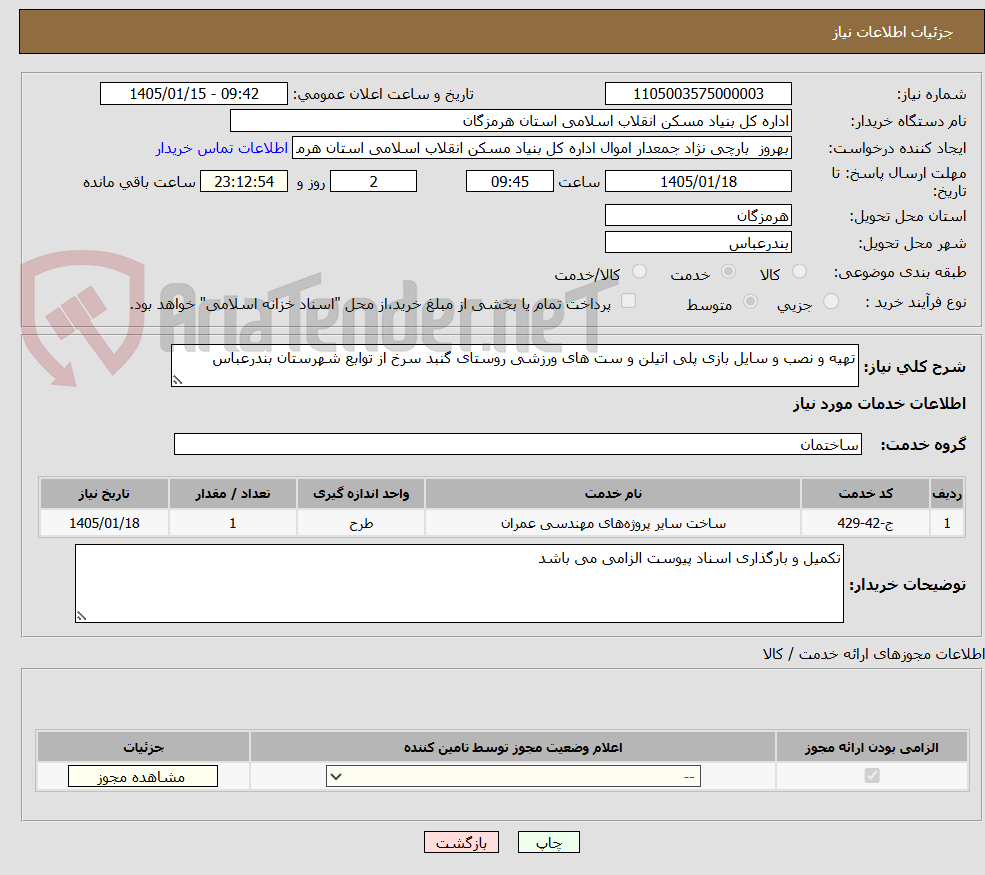Select the جزیی purchase type radio
Image resolution: width=985 pixels, height=875 pixels.
830,302
